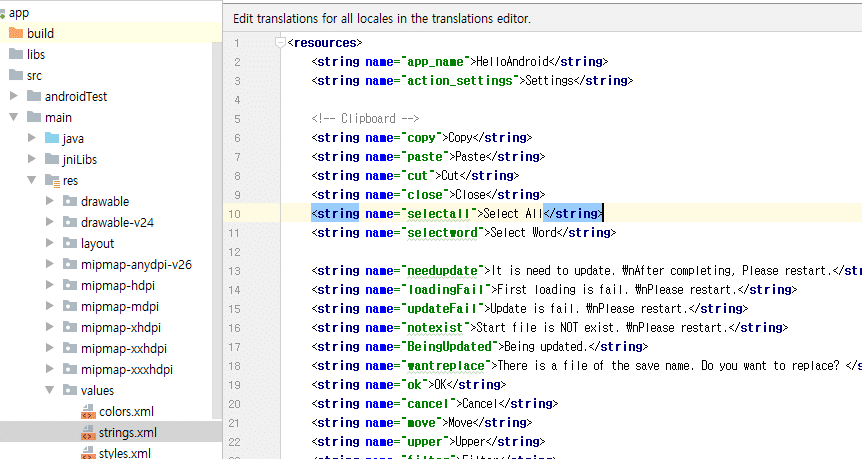Click the paste attribute name
This screenshot has height=459, width=862.
click(424, 157)
